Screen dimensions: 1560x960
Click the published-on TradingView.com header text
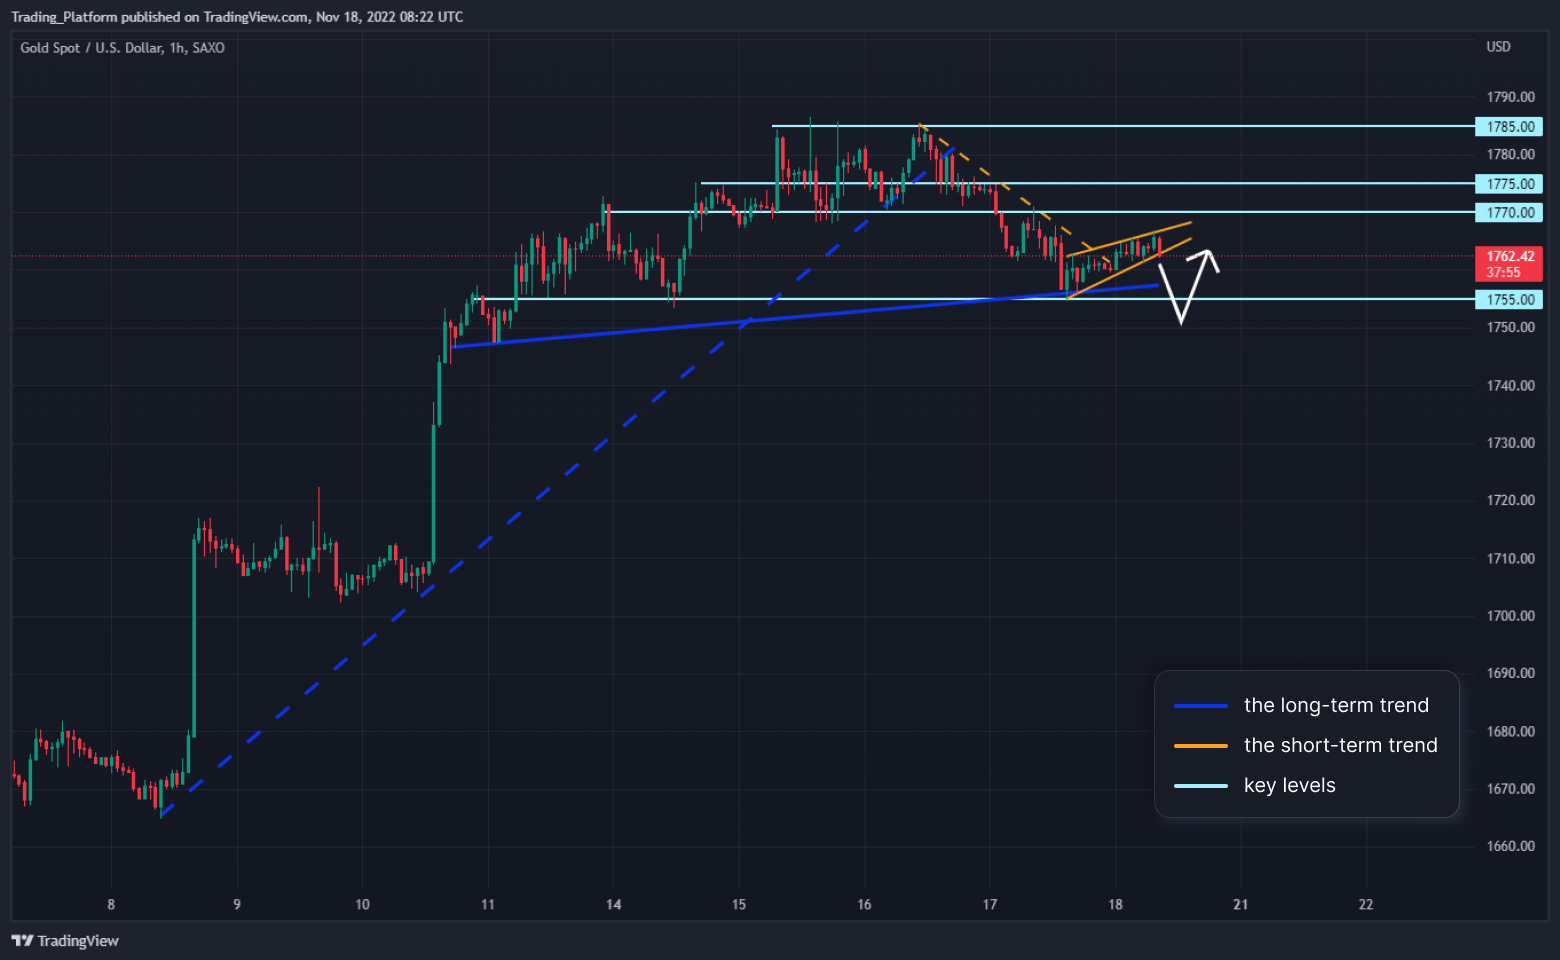point(237,17)
